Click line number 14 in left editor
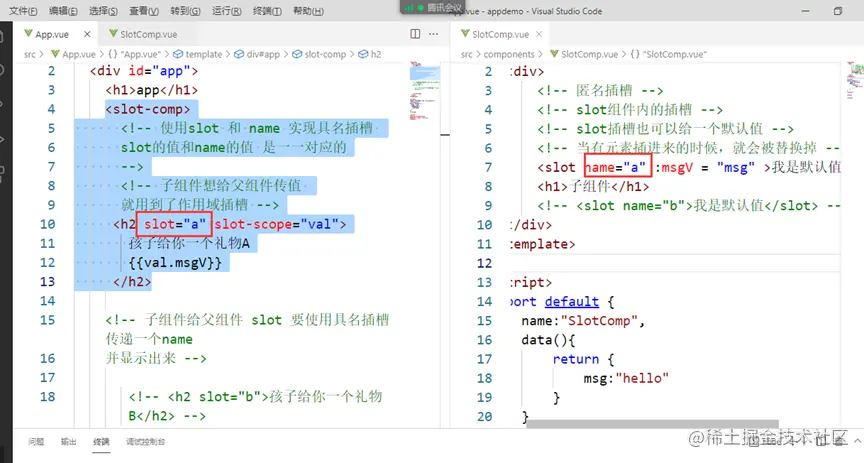 (x=47, y=301)
